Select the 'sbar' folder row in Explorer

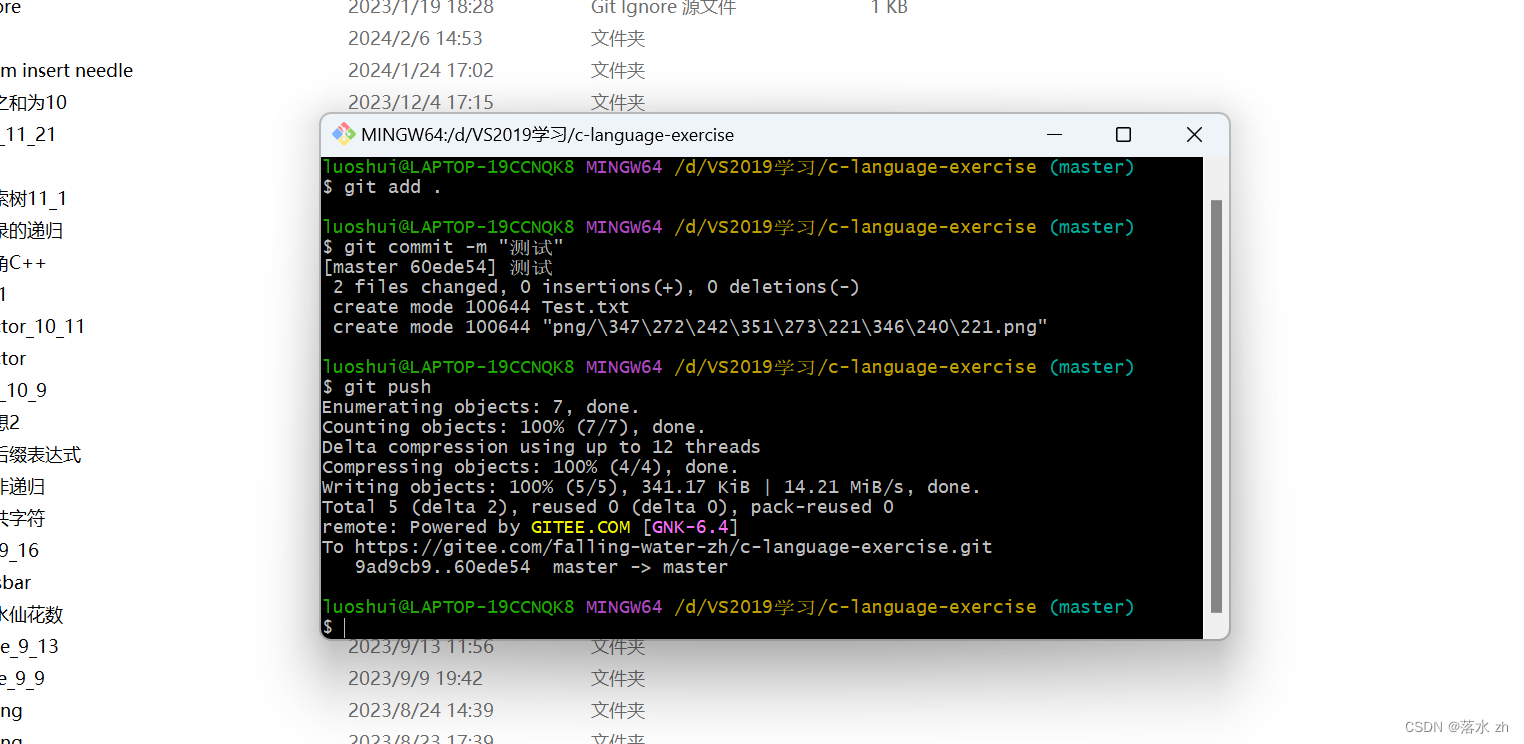tap(15, 582)
